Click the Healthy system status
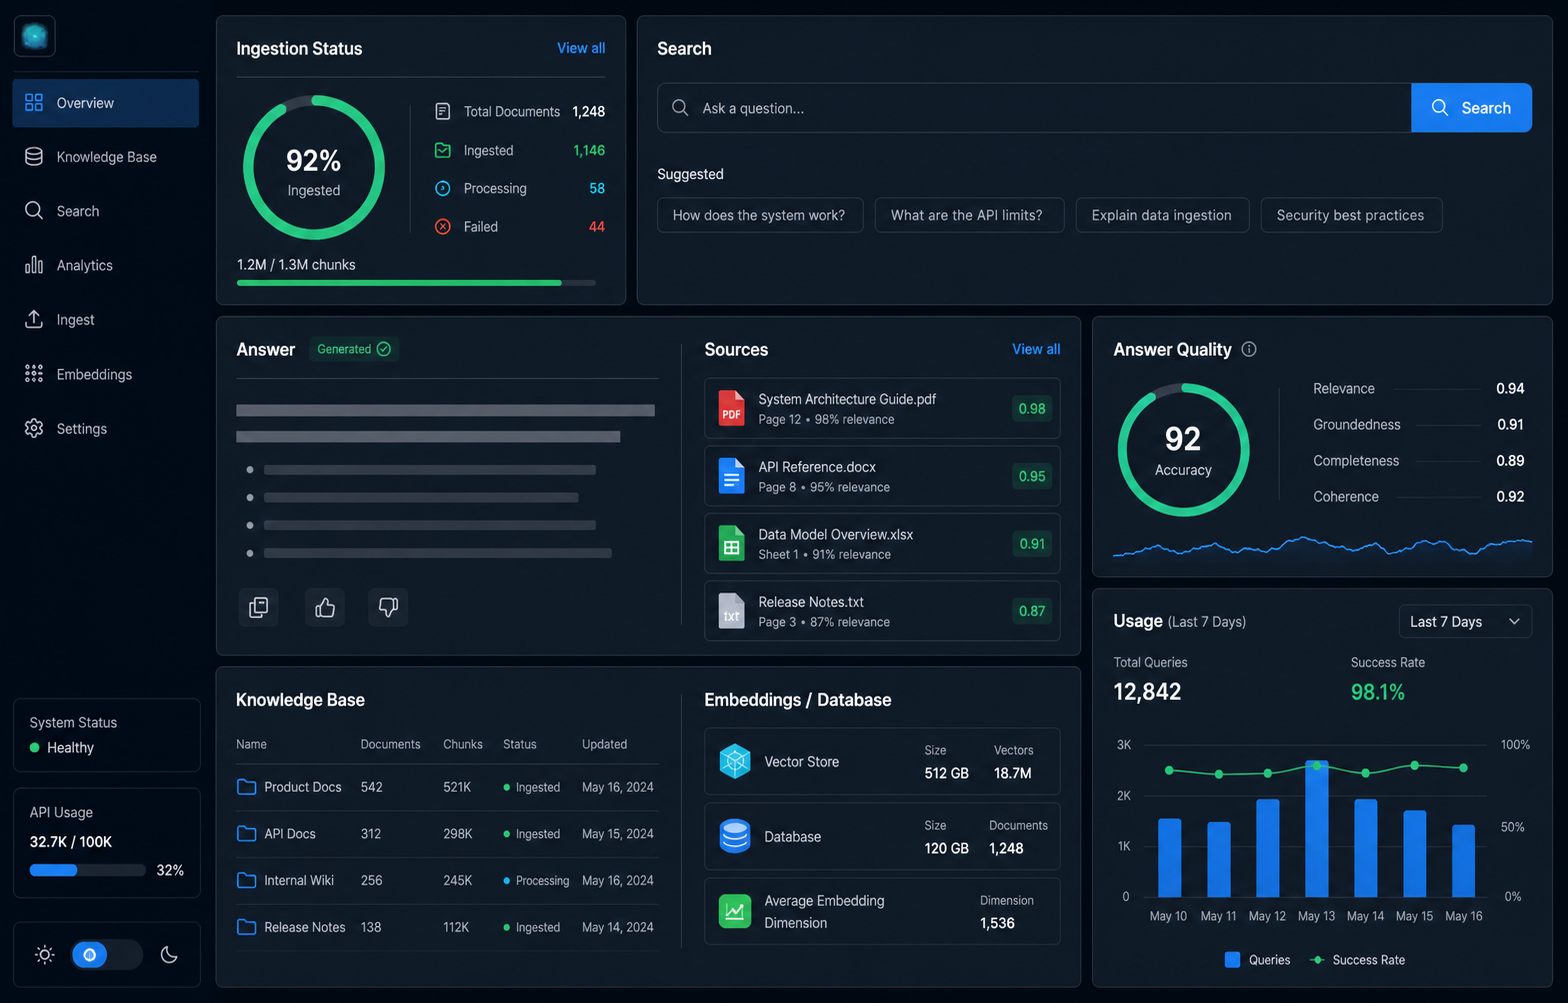Screen dimensions: 1568x1003 tap(62, 748)
